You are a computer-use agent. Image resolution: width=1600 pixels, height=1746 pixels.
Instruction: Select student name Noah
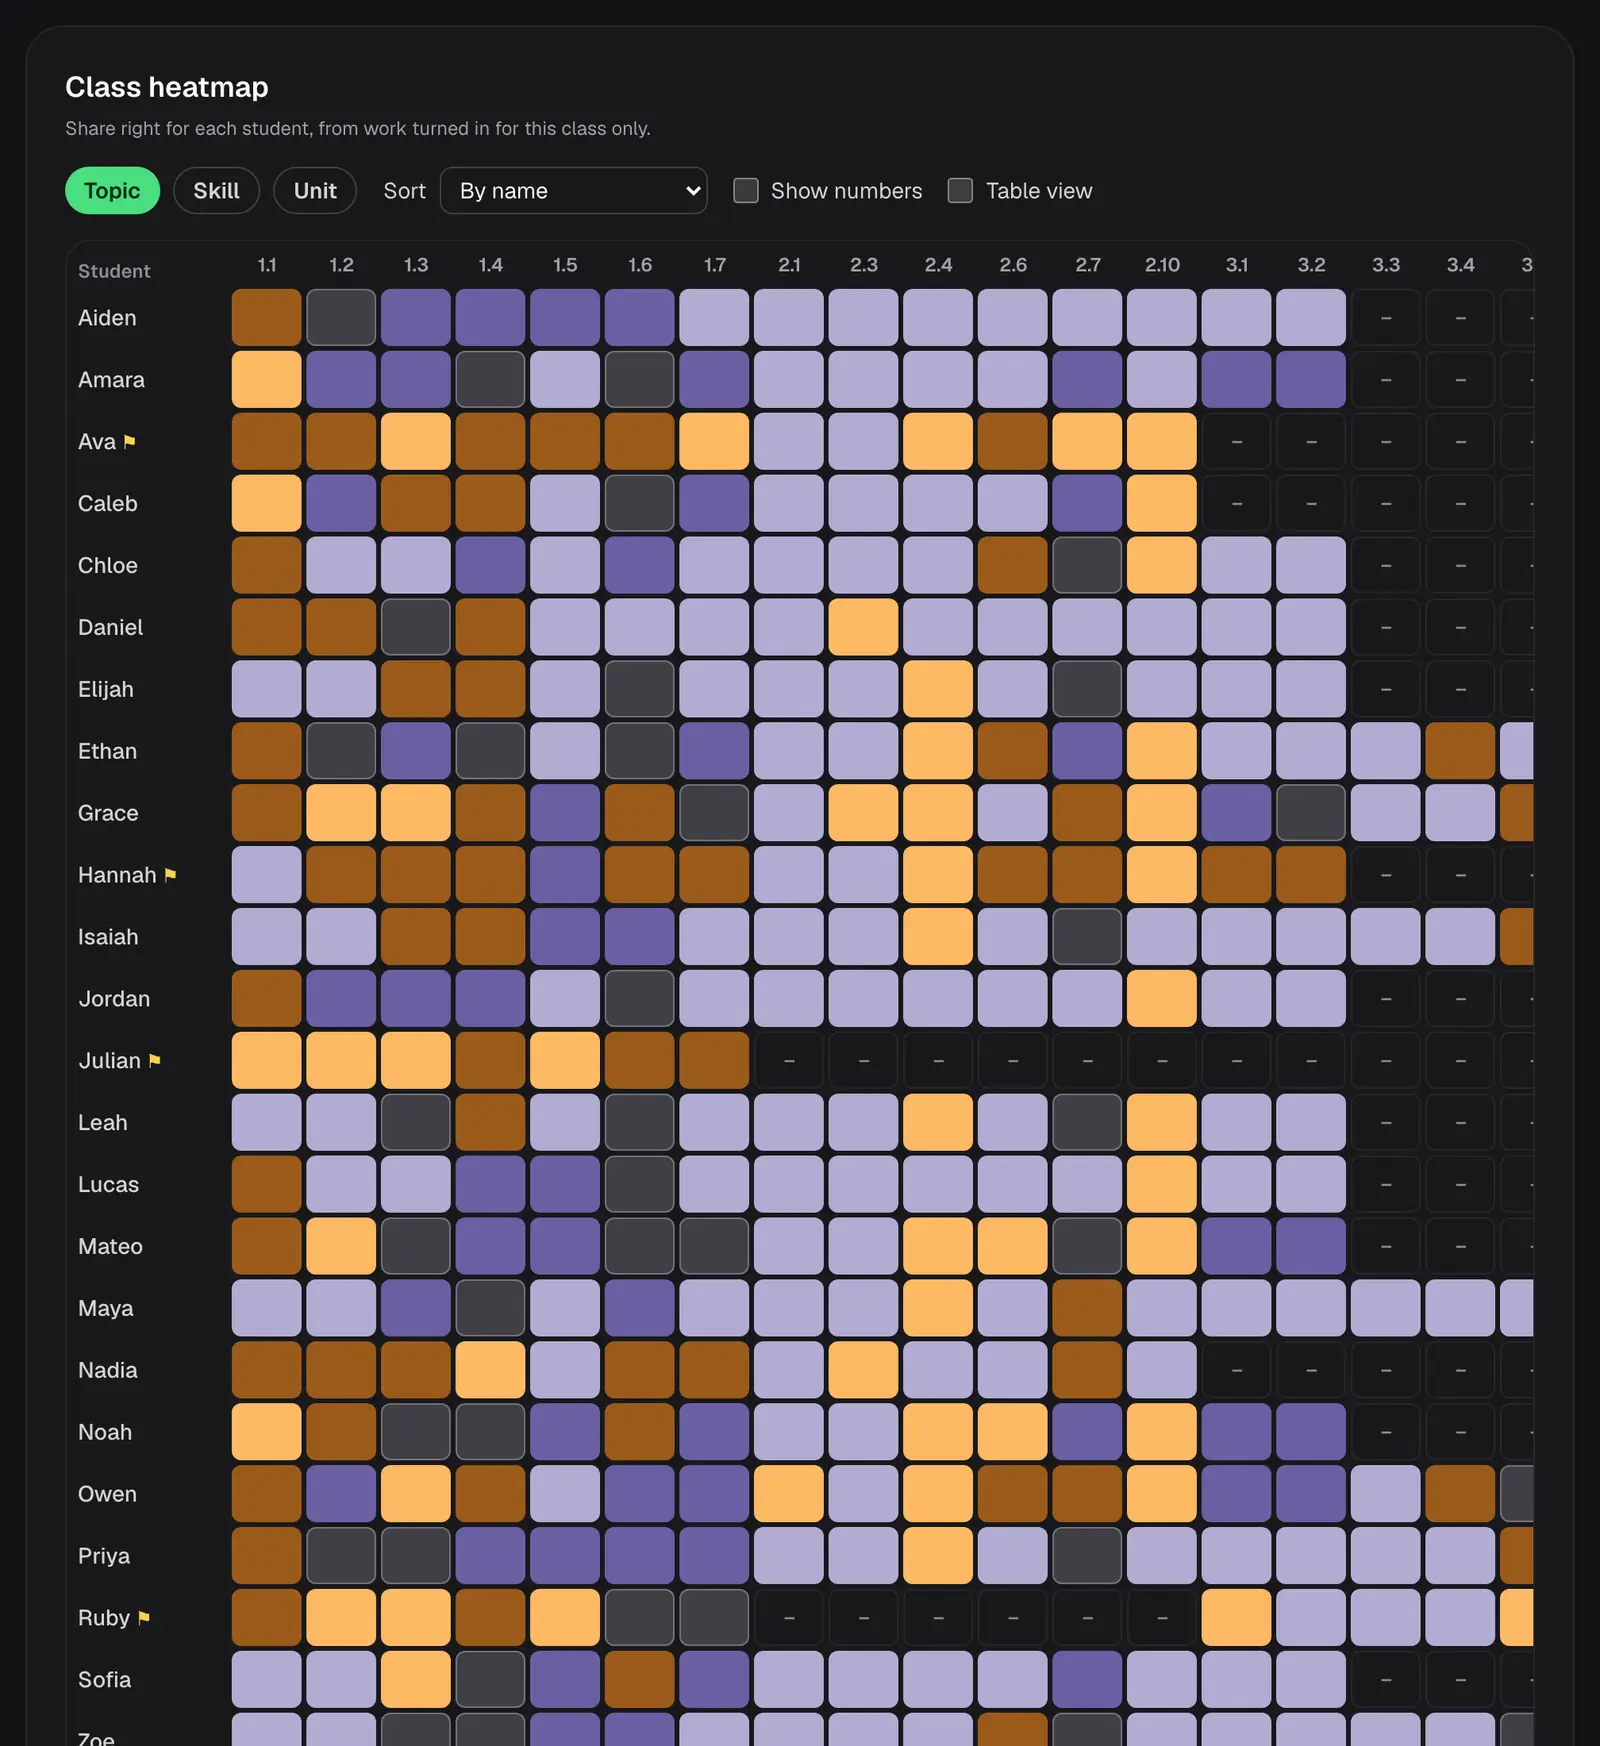pos(105,1432)
